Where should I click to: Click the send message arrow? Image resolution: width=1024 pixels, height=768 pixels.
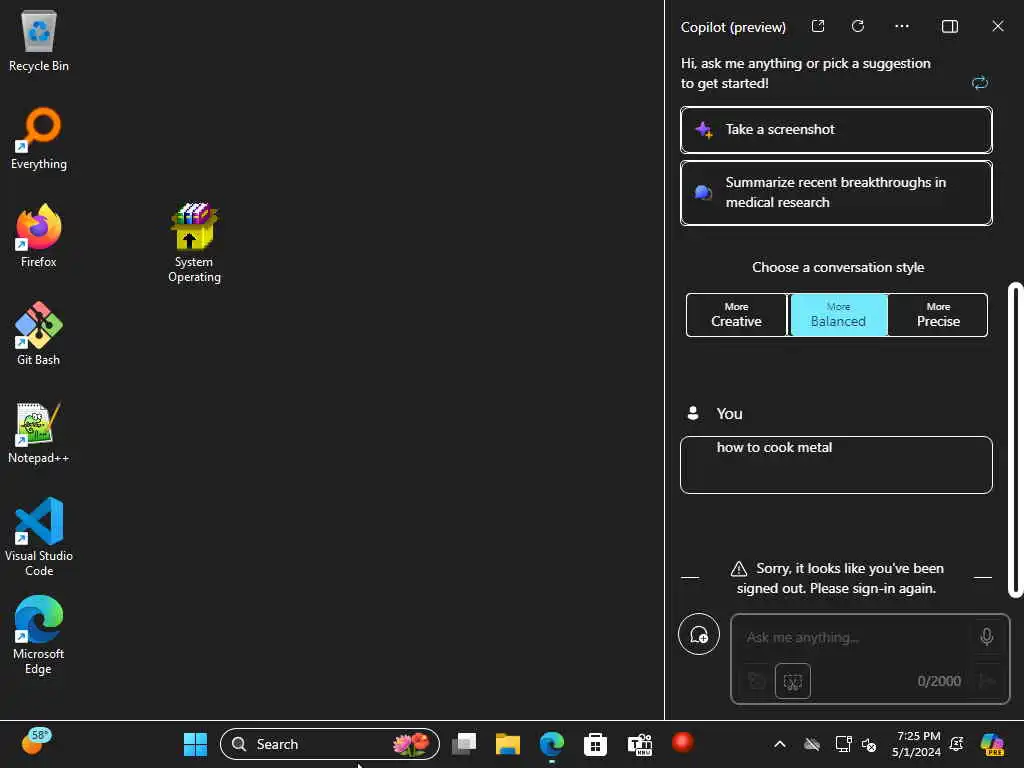click(x=987, y=681)
